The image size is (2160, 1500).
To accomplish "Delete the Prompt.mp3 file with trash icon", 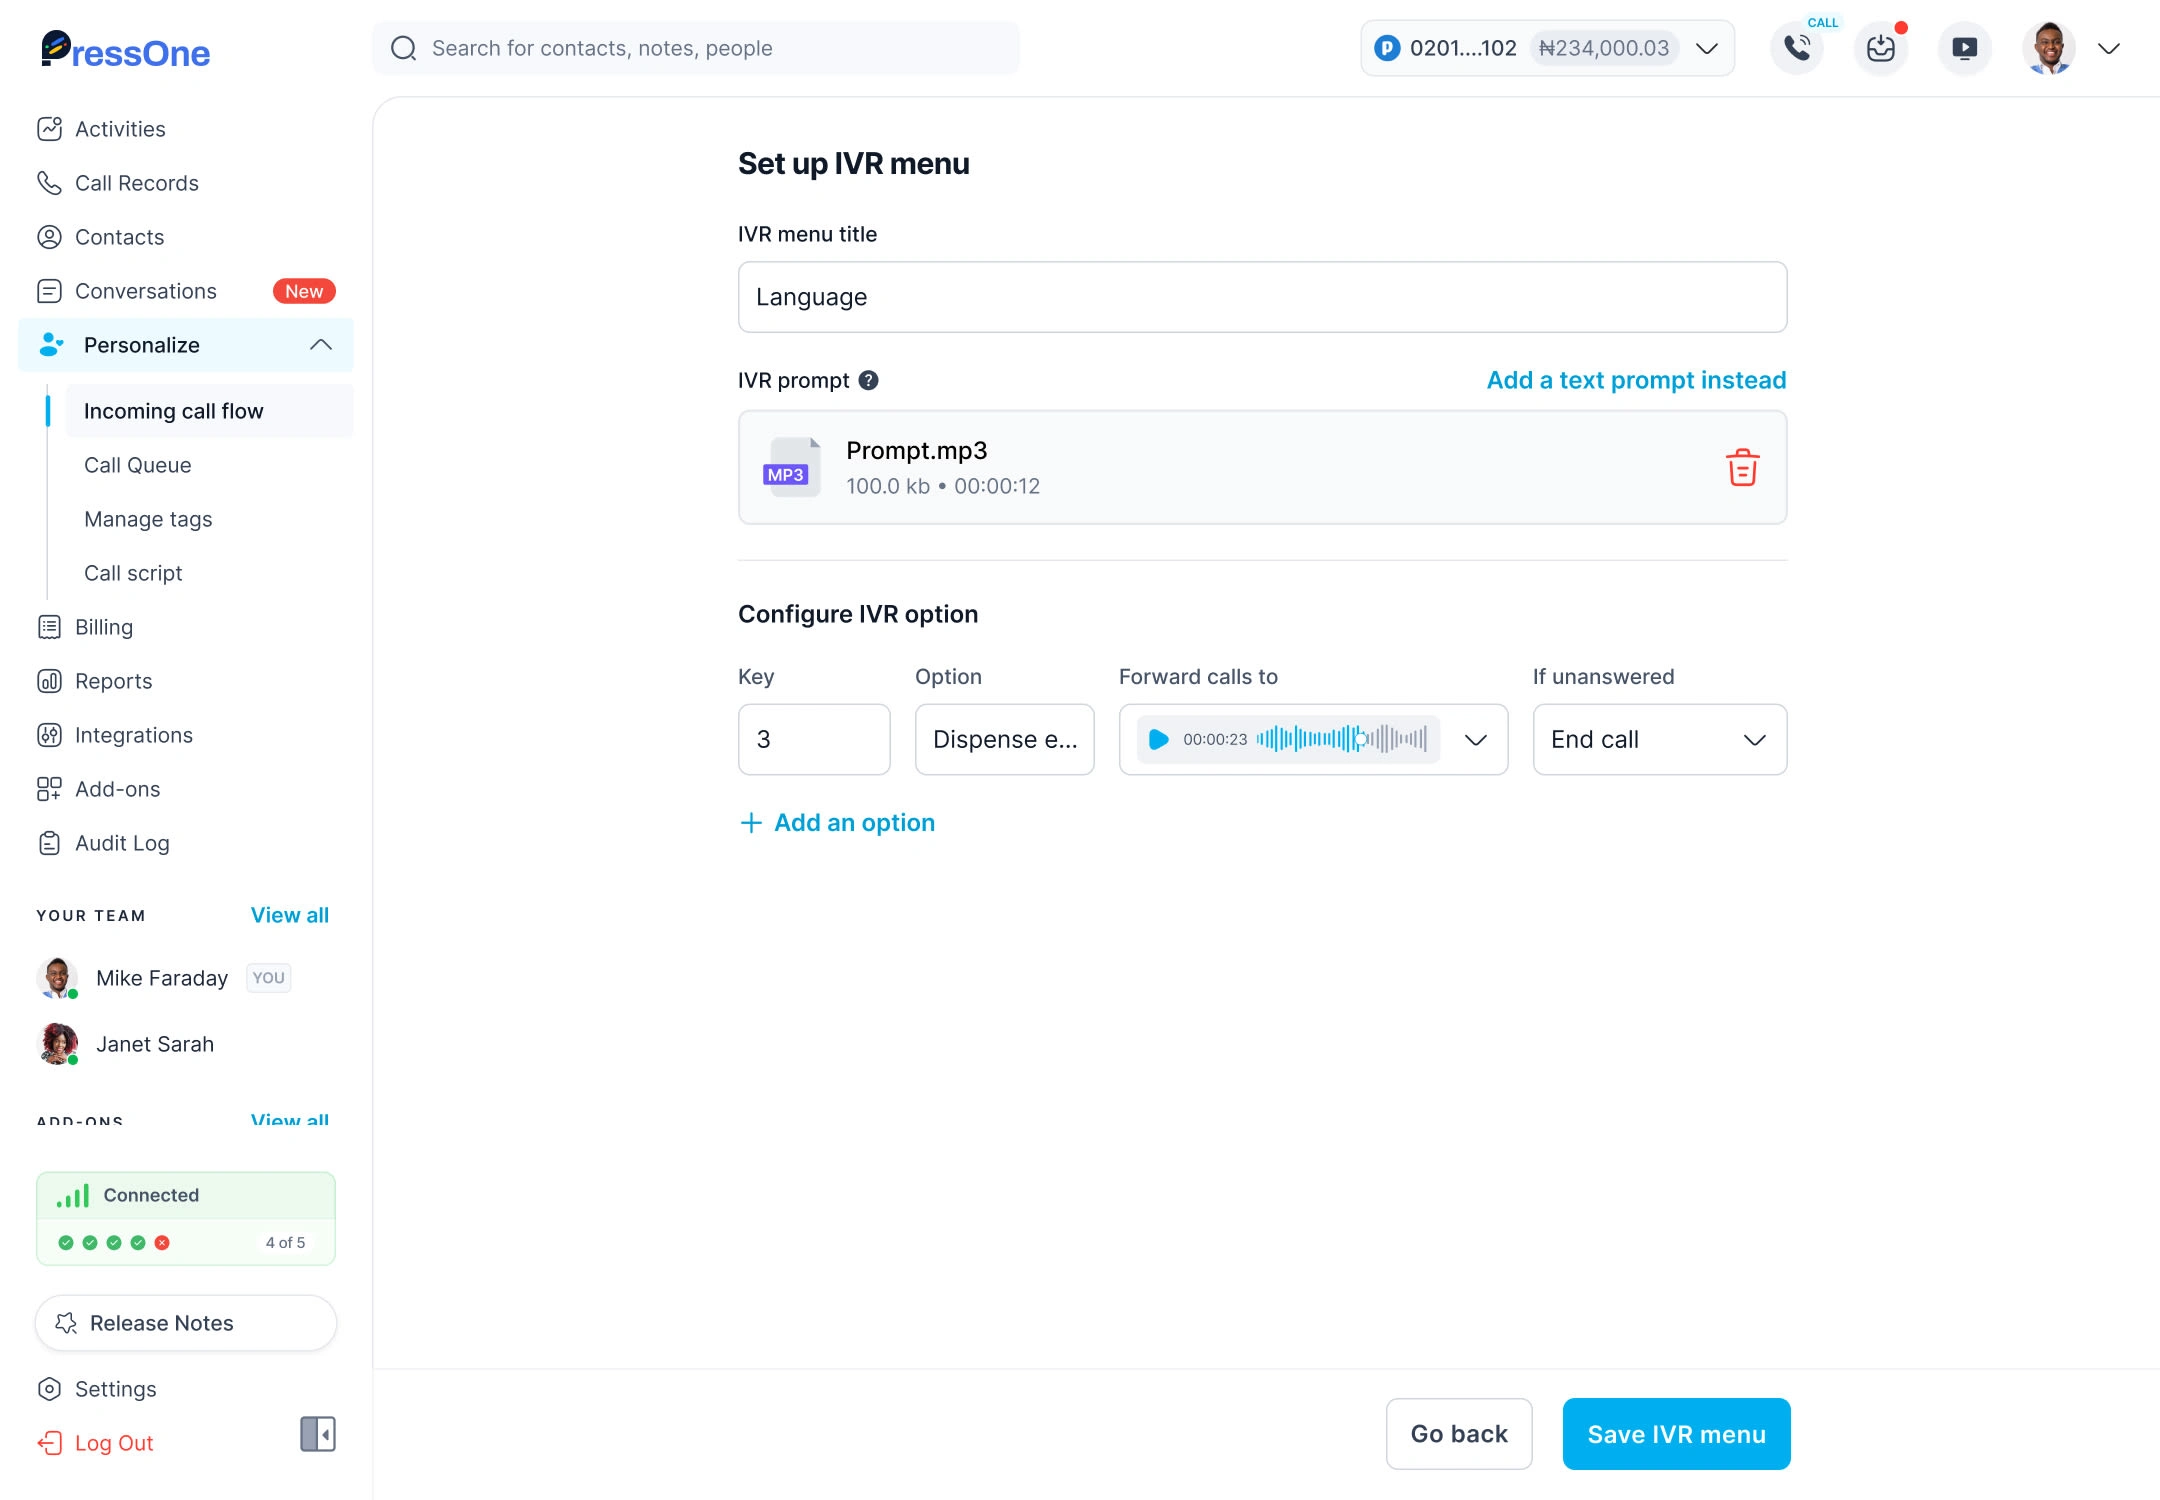I will 1742,467.
